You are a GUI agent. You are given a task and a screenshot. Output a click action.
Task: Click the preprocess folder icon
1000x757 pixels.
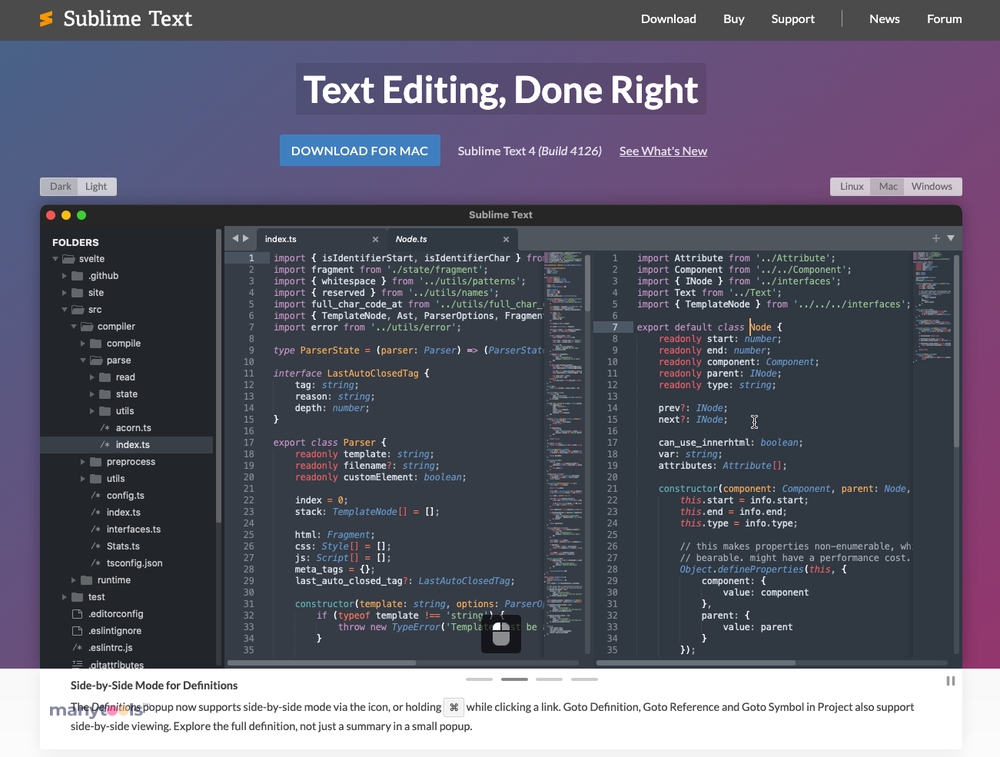(x=96, y=462)
